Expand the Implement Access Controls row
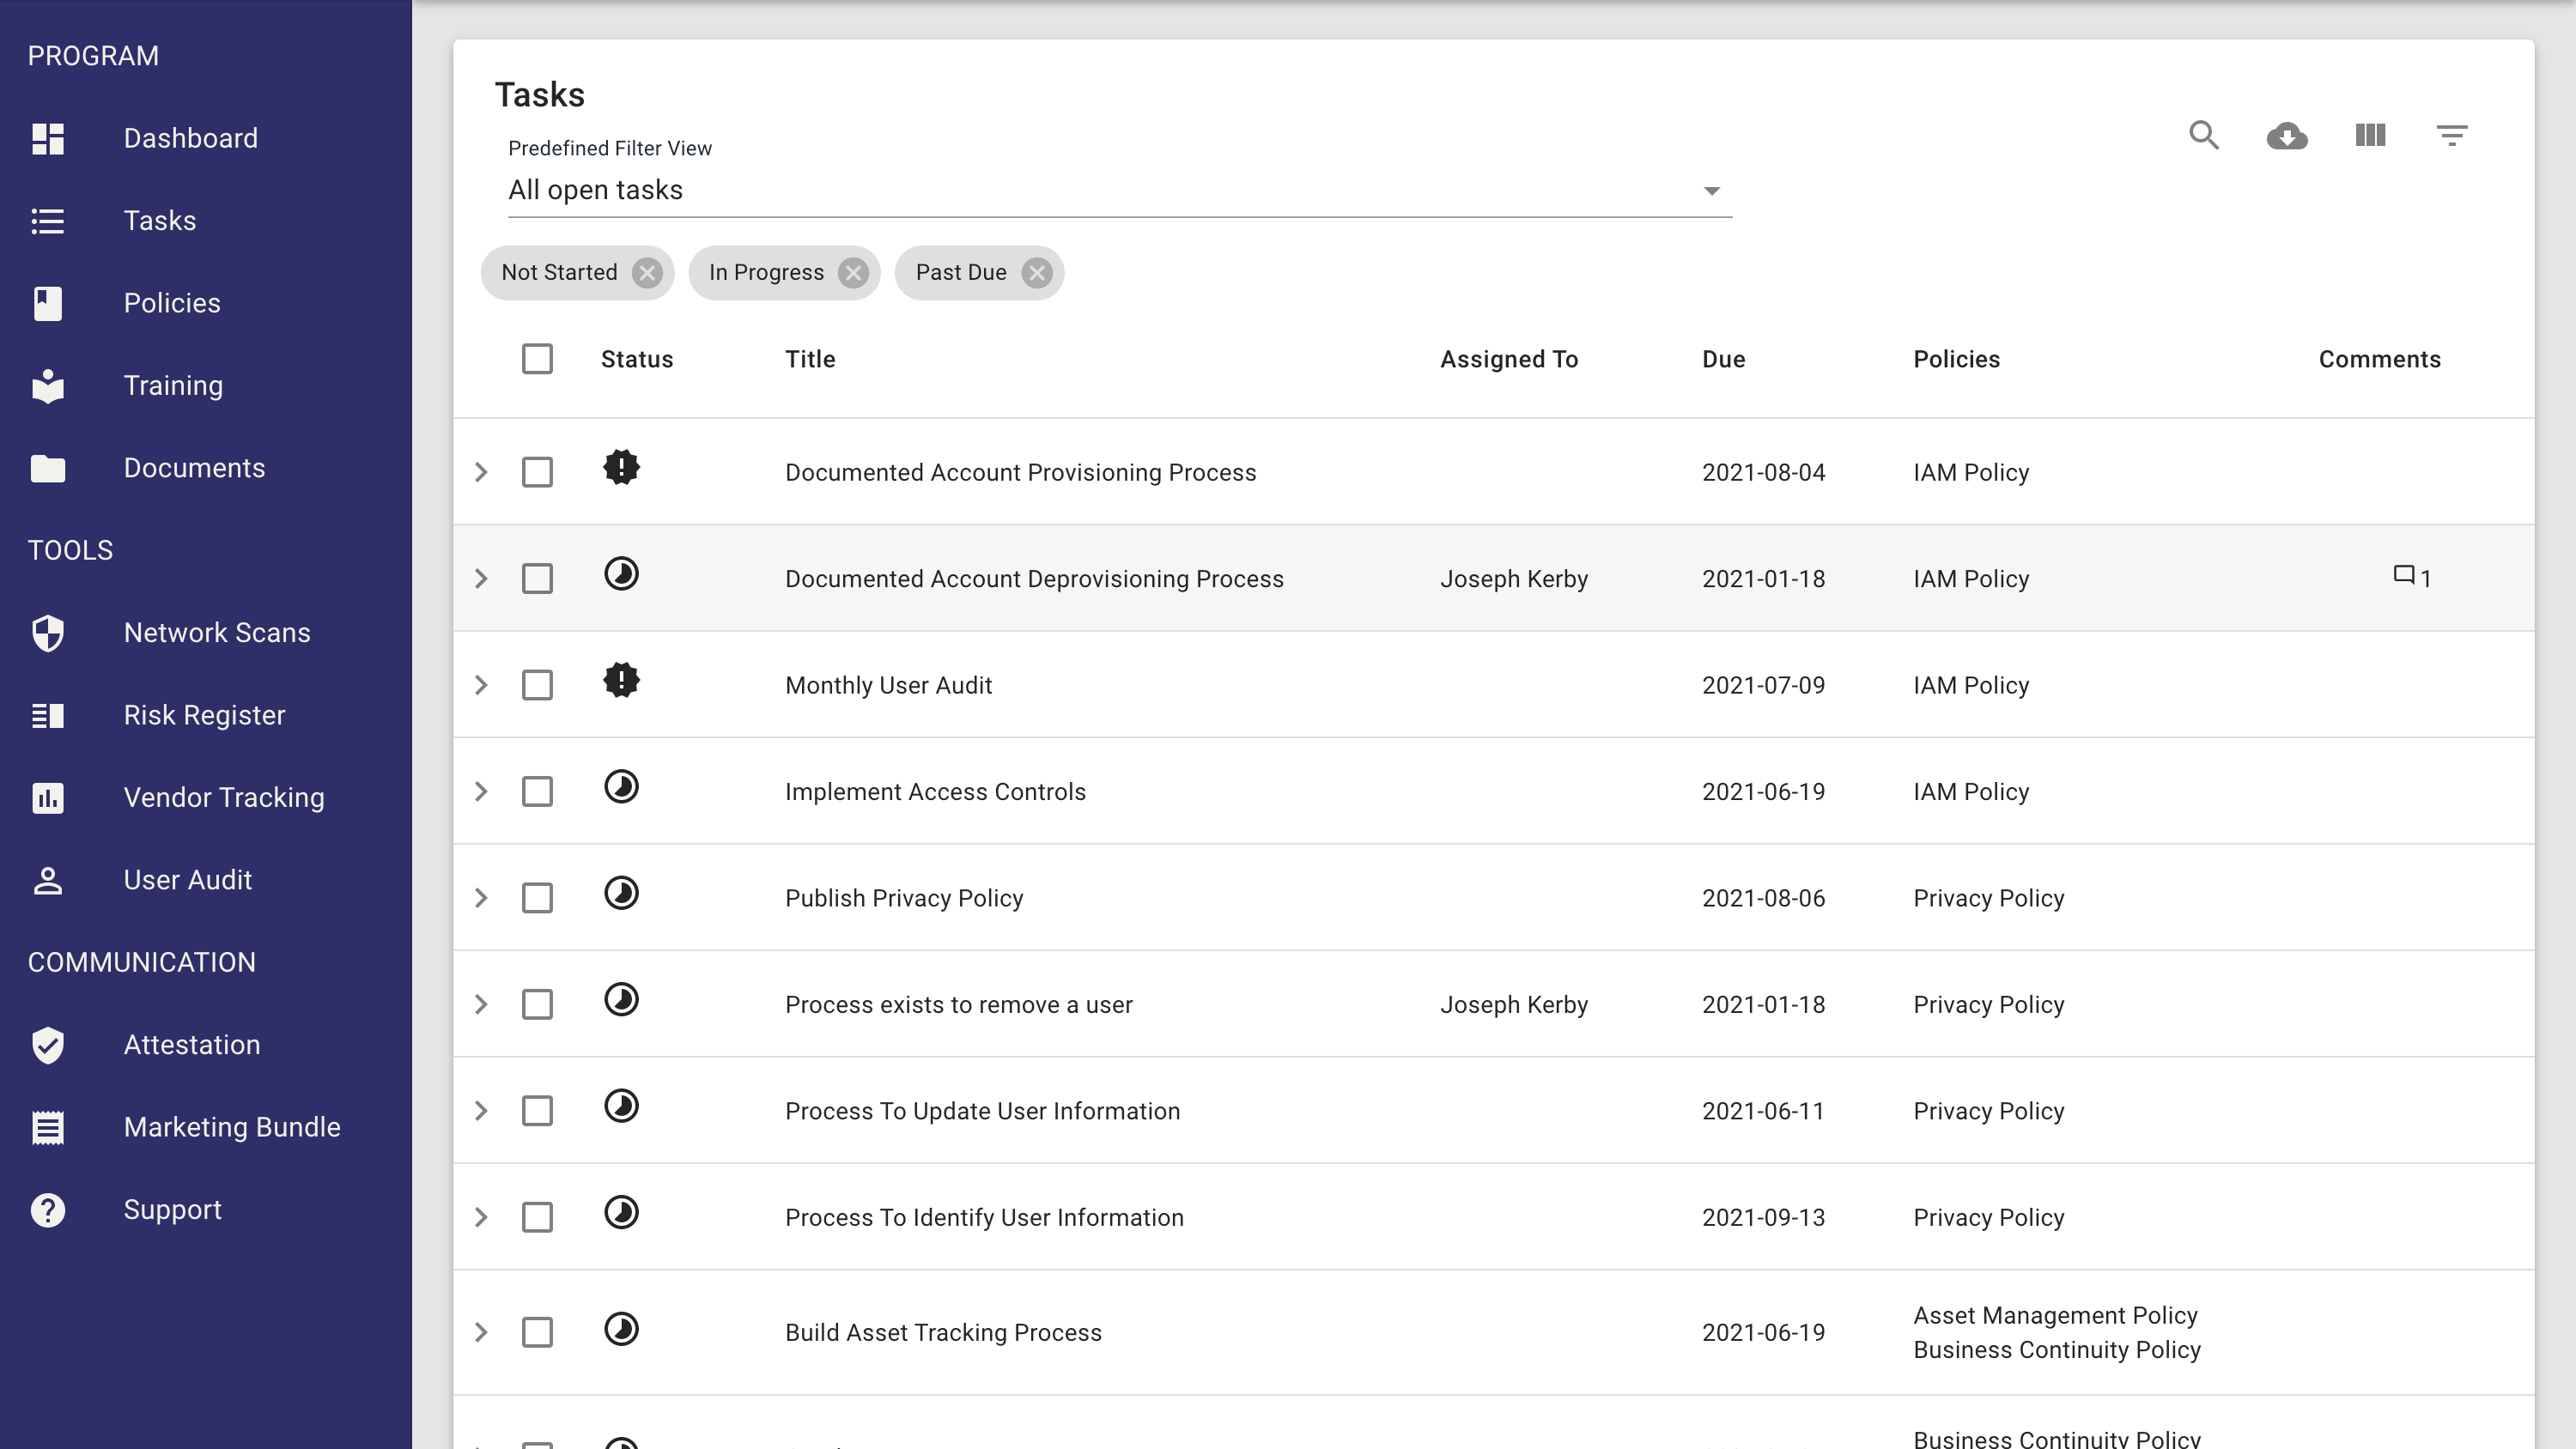This screenshot has height=1449, width=2576. tap(481, 792)
